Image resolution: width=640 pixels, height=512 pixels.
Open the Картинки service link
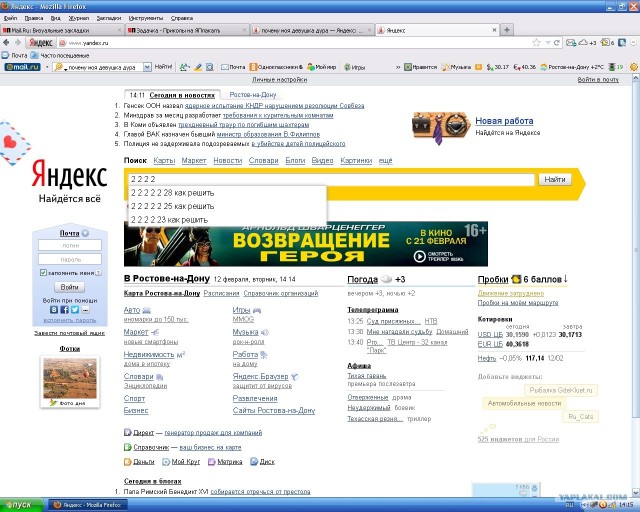click(356, 160)
